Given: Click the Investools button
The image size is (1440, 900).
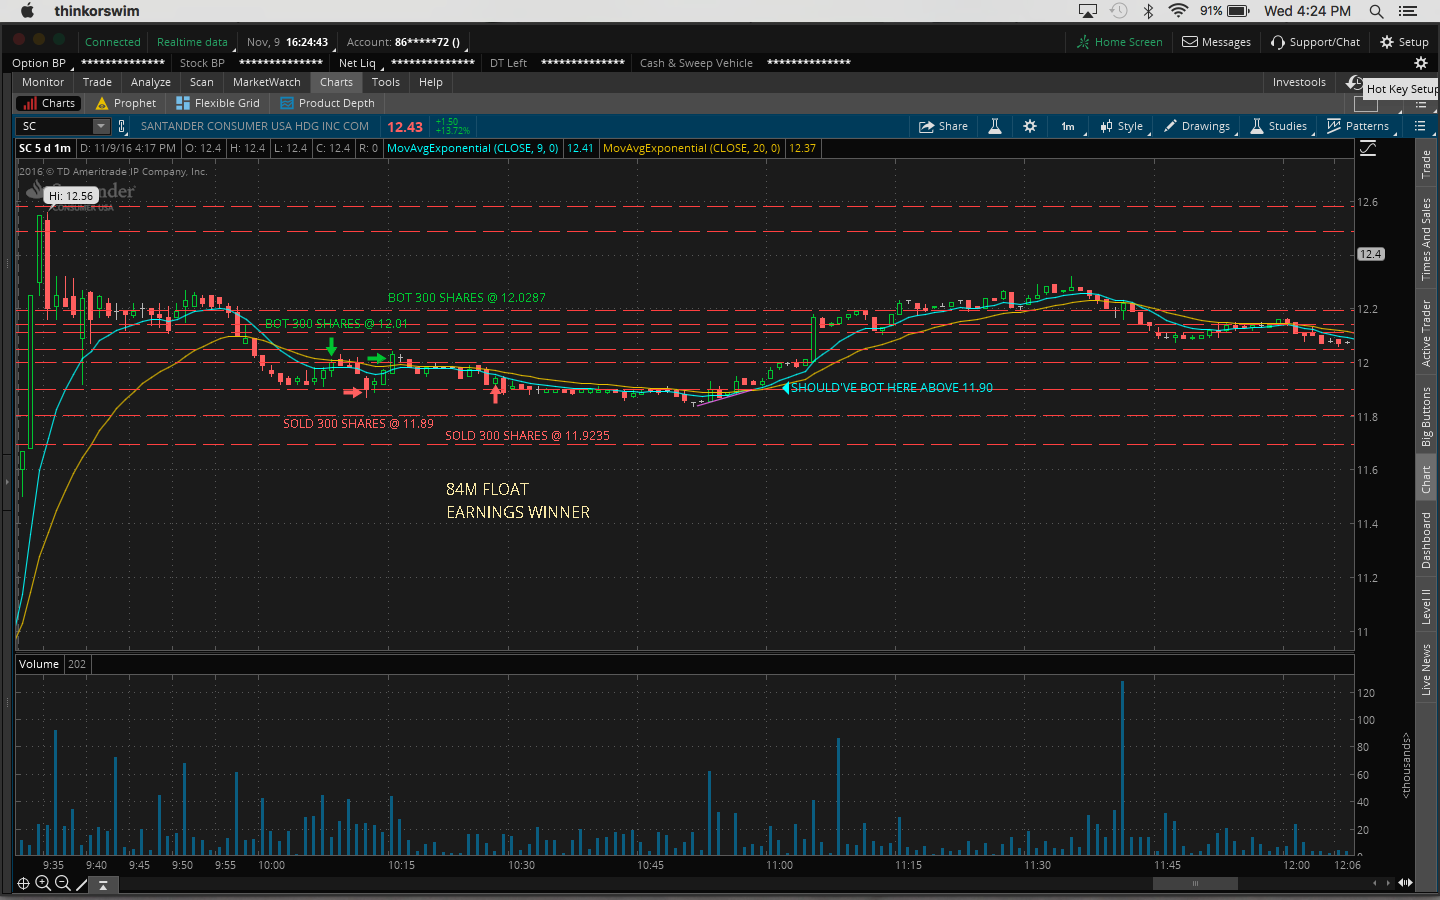Looking at the screenshot, I should coord(1299,82).
